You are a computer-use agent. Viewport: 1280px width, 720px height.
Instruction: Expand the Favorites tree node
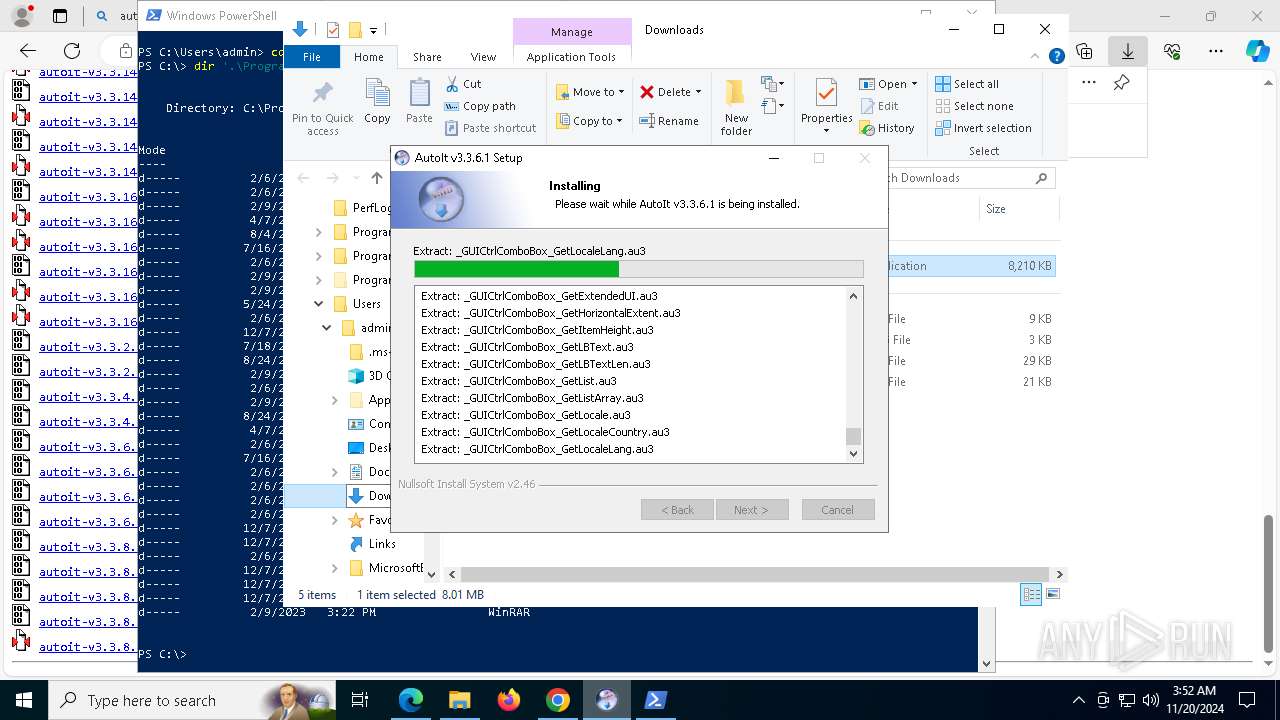pos(335,520)
